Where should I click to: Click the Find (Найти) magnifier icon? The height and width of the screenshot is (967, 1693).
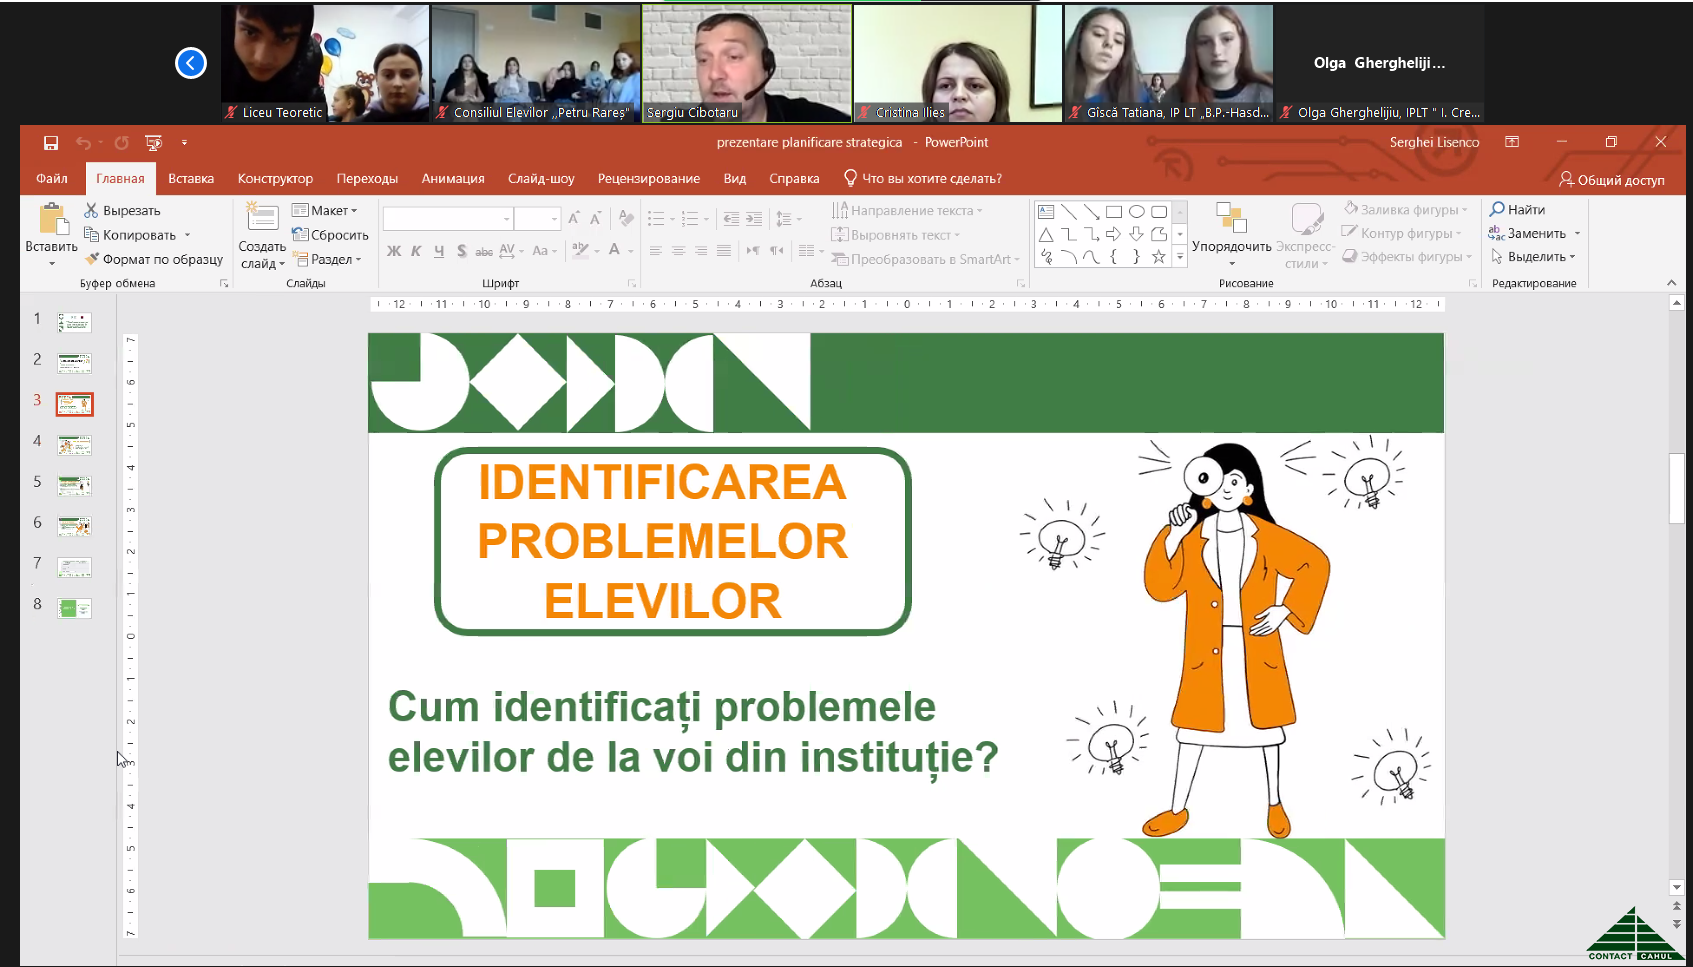1497,209
